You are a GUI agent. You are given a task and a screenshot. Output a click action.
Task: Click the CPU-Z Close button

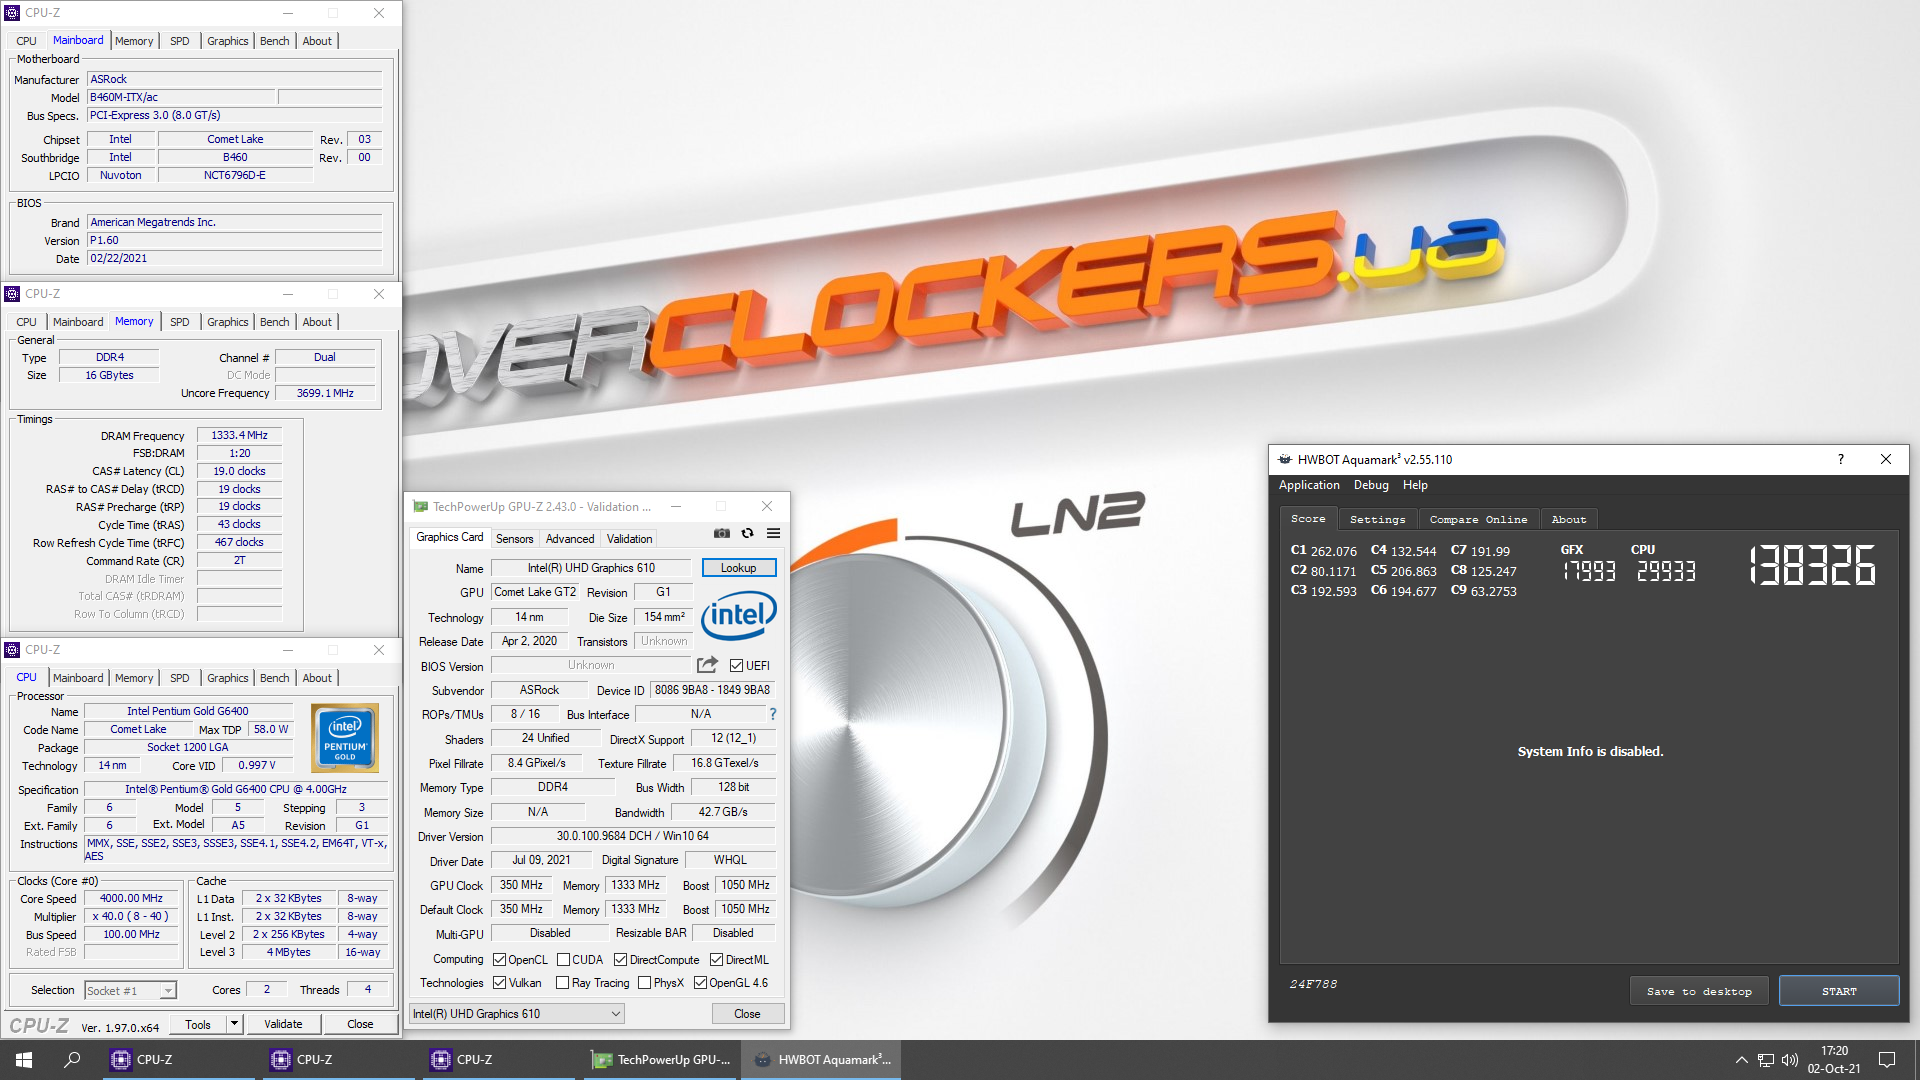[360, 1024]
